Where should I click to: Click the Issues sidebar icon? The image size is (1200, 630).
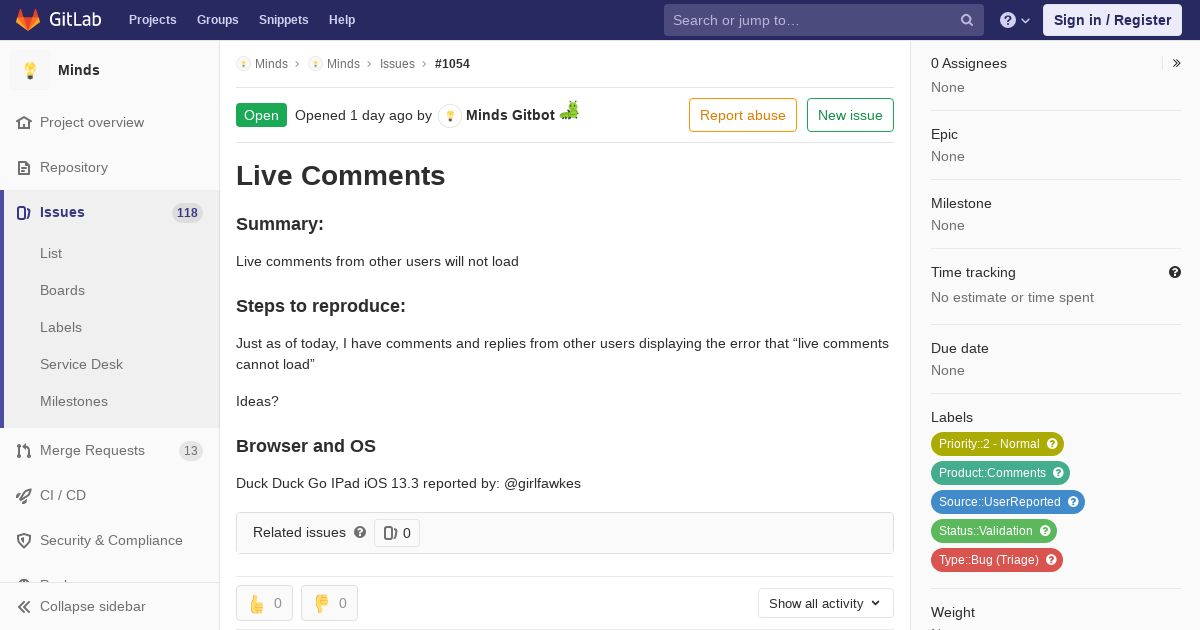click(x=24, y=212)
